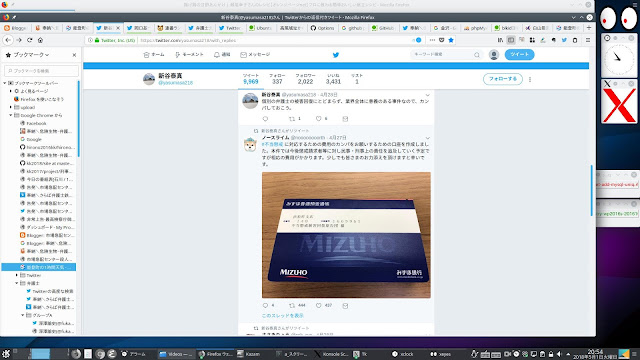Open Twitter Messages nav item

coord(255,55)
